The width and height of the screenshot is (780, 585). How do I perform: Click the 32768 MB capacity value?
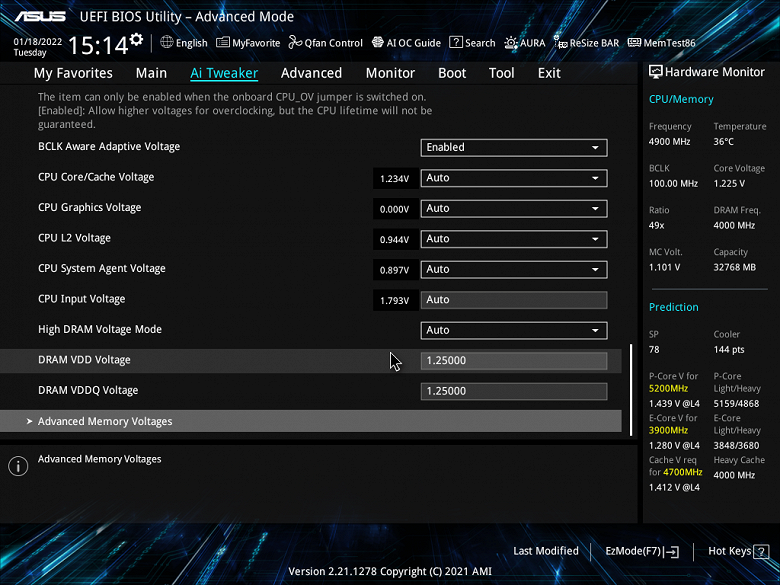point(735,267)
